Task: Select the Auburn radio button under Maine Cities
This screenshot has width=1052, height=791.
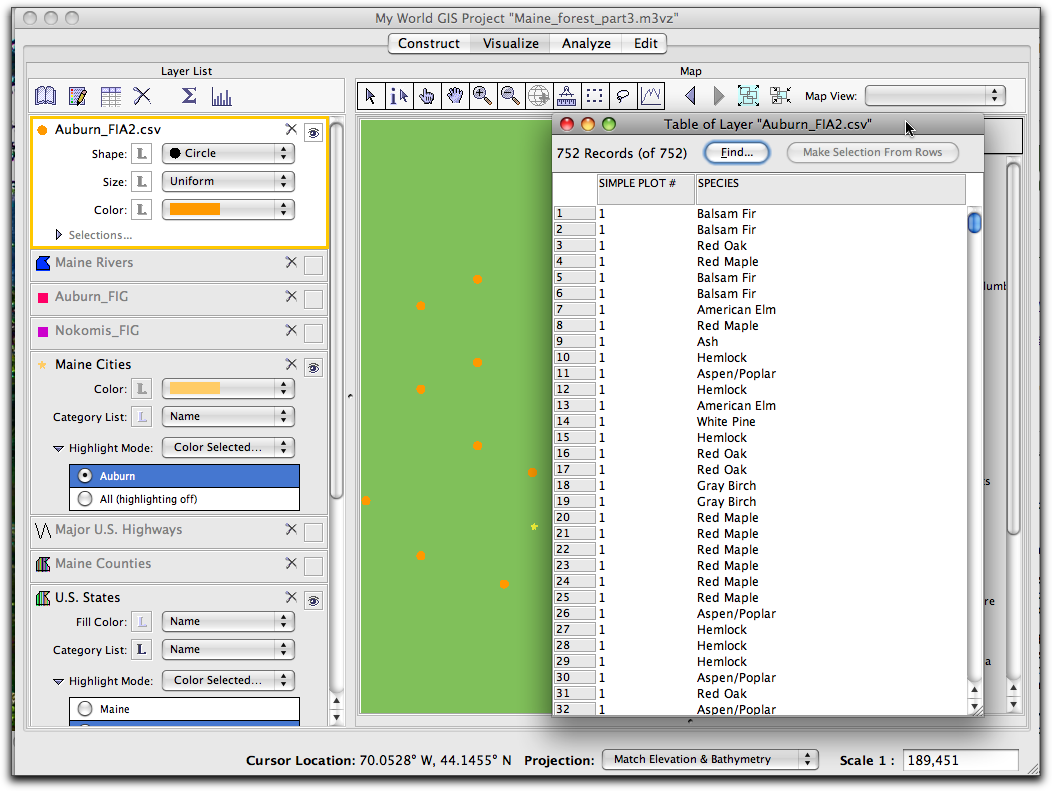Action: pos(85,475)
